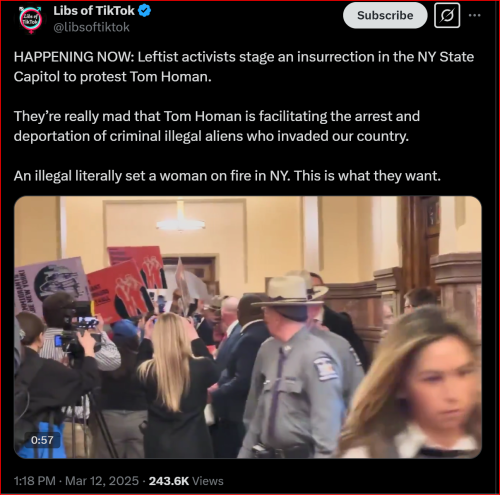Click the blonde woman filming in video
The width and height of the screenshot is (500, 495).
[173, 383]
